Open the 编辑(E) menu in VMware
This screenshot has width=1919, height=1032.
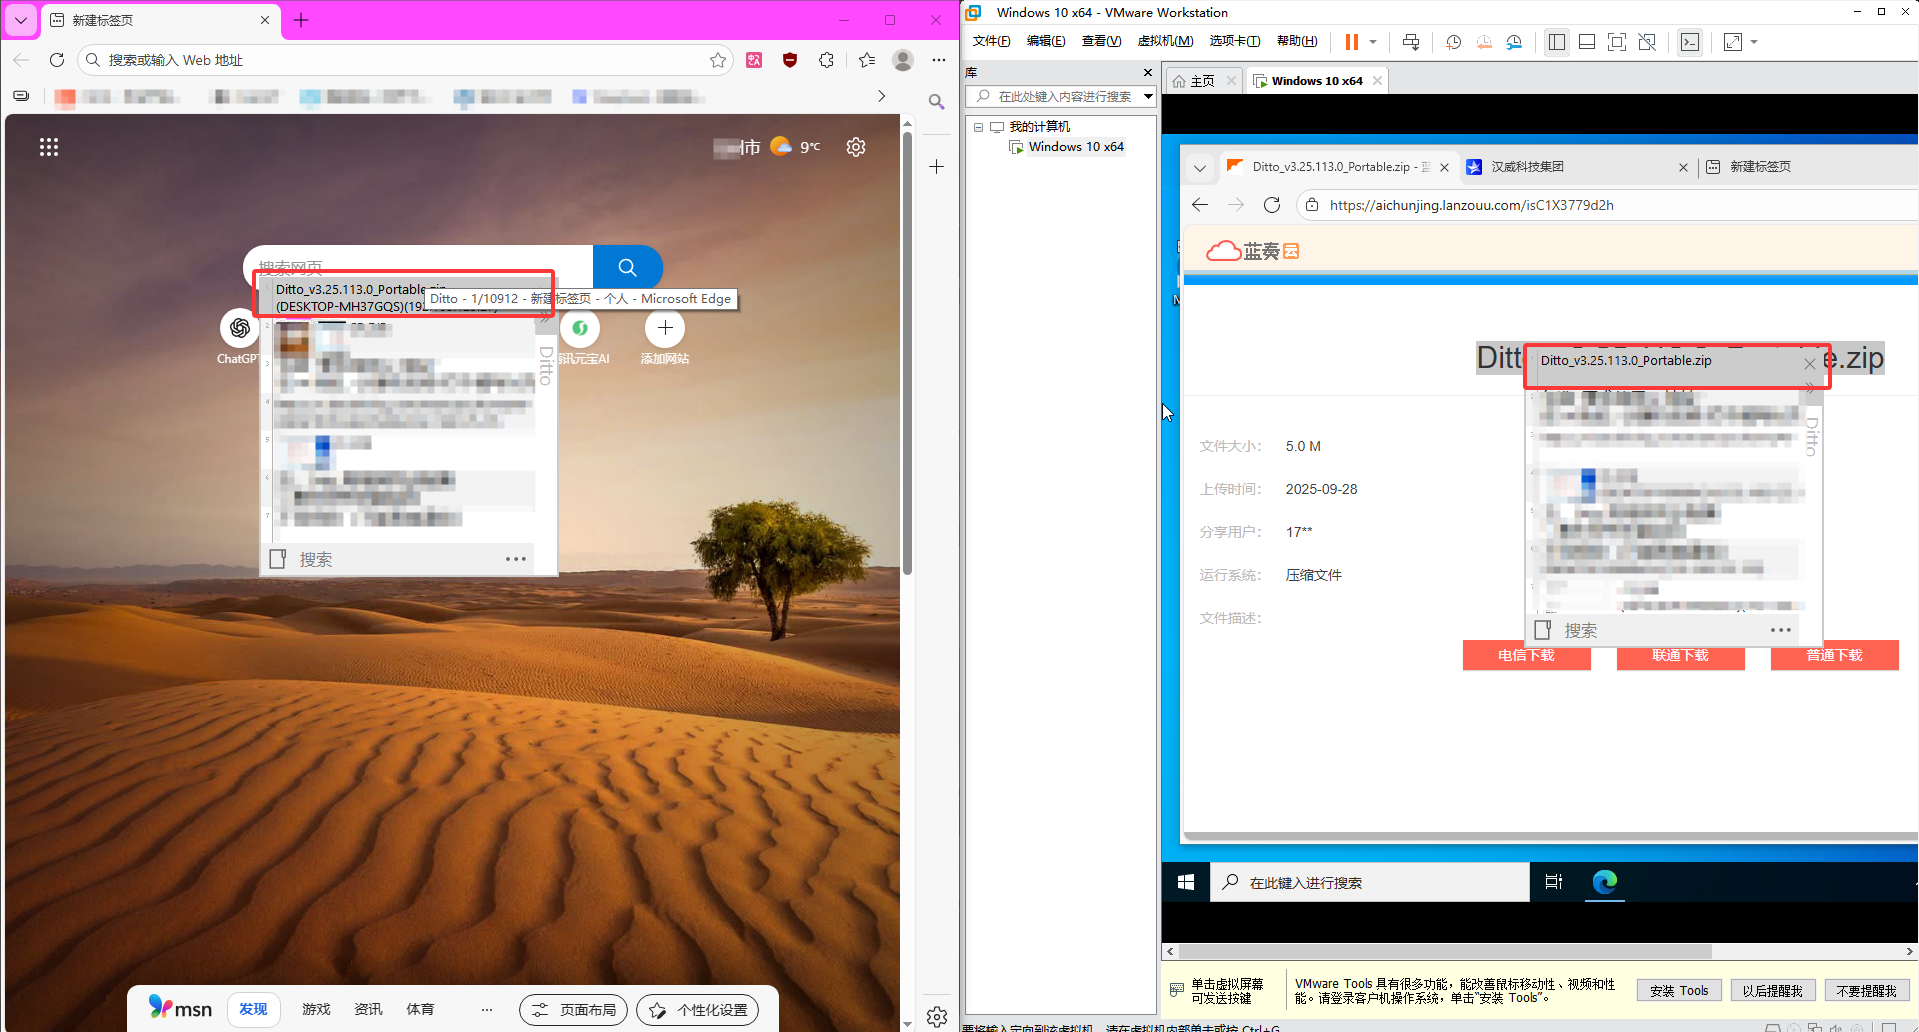point(1046,41)
